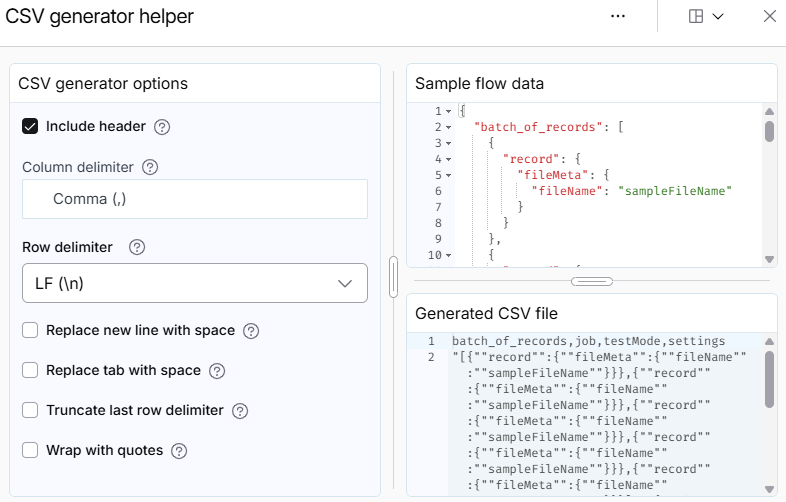Viewport: 786px width, 502px height.
Task: Collapse batch_of_records fold at line 2
Action: [x=449, y=127]
